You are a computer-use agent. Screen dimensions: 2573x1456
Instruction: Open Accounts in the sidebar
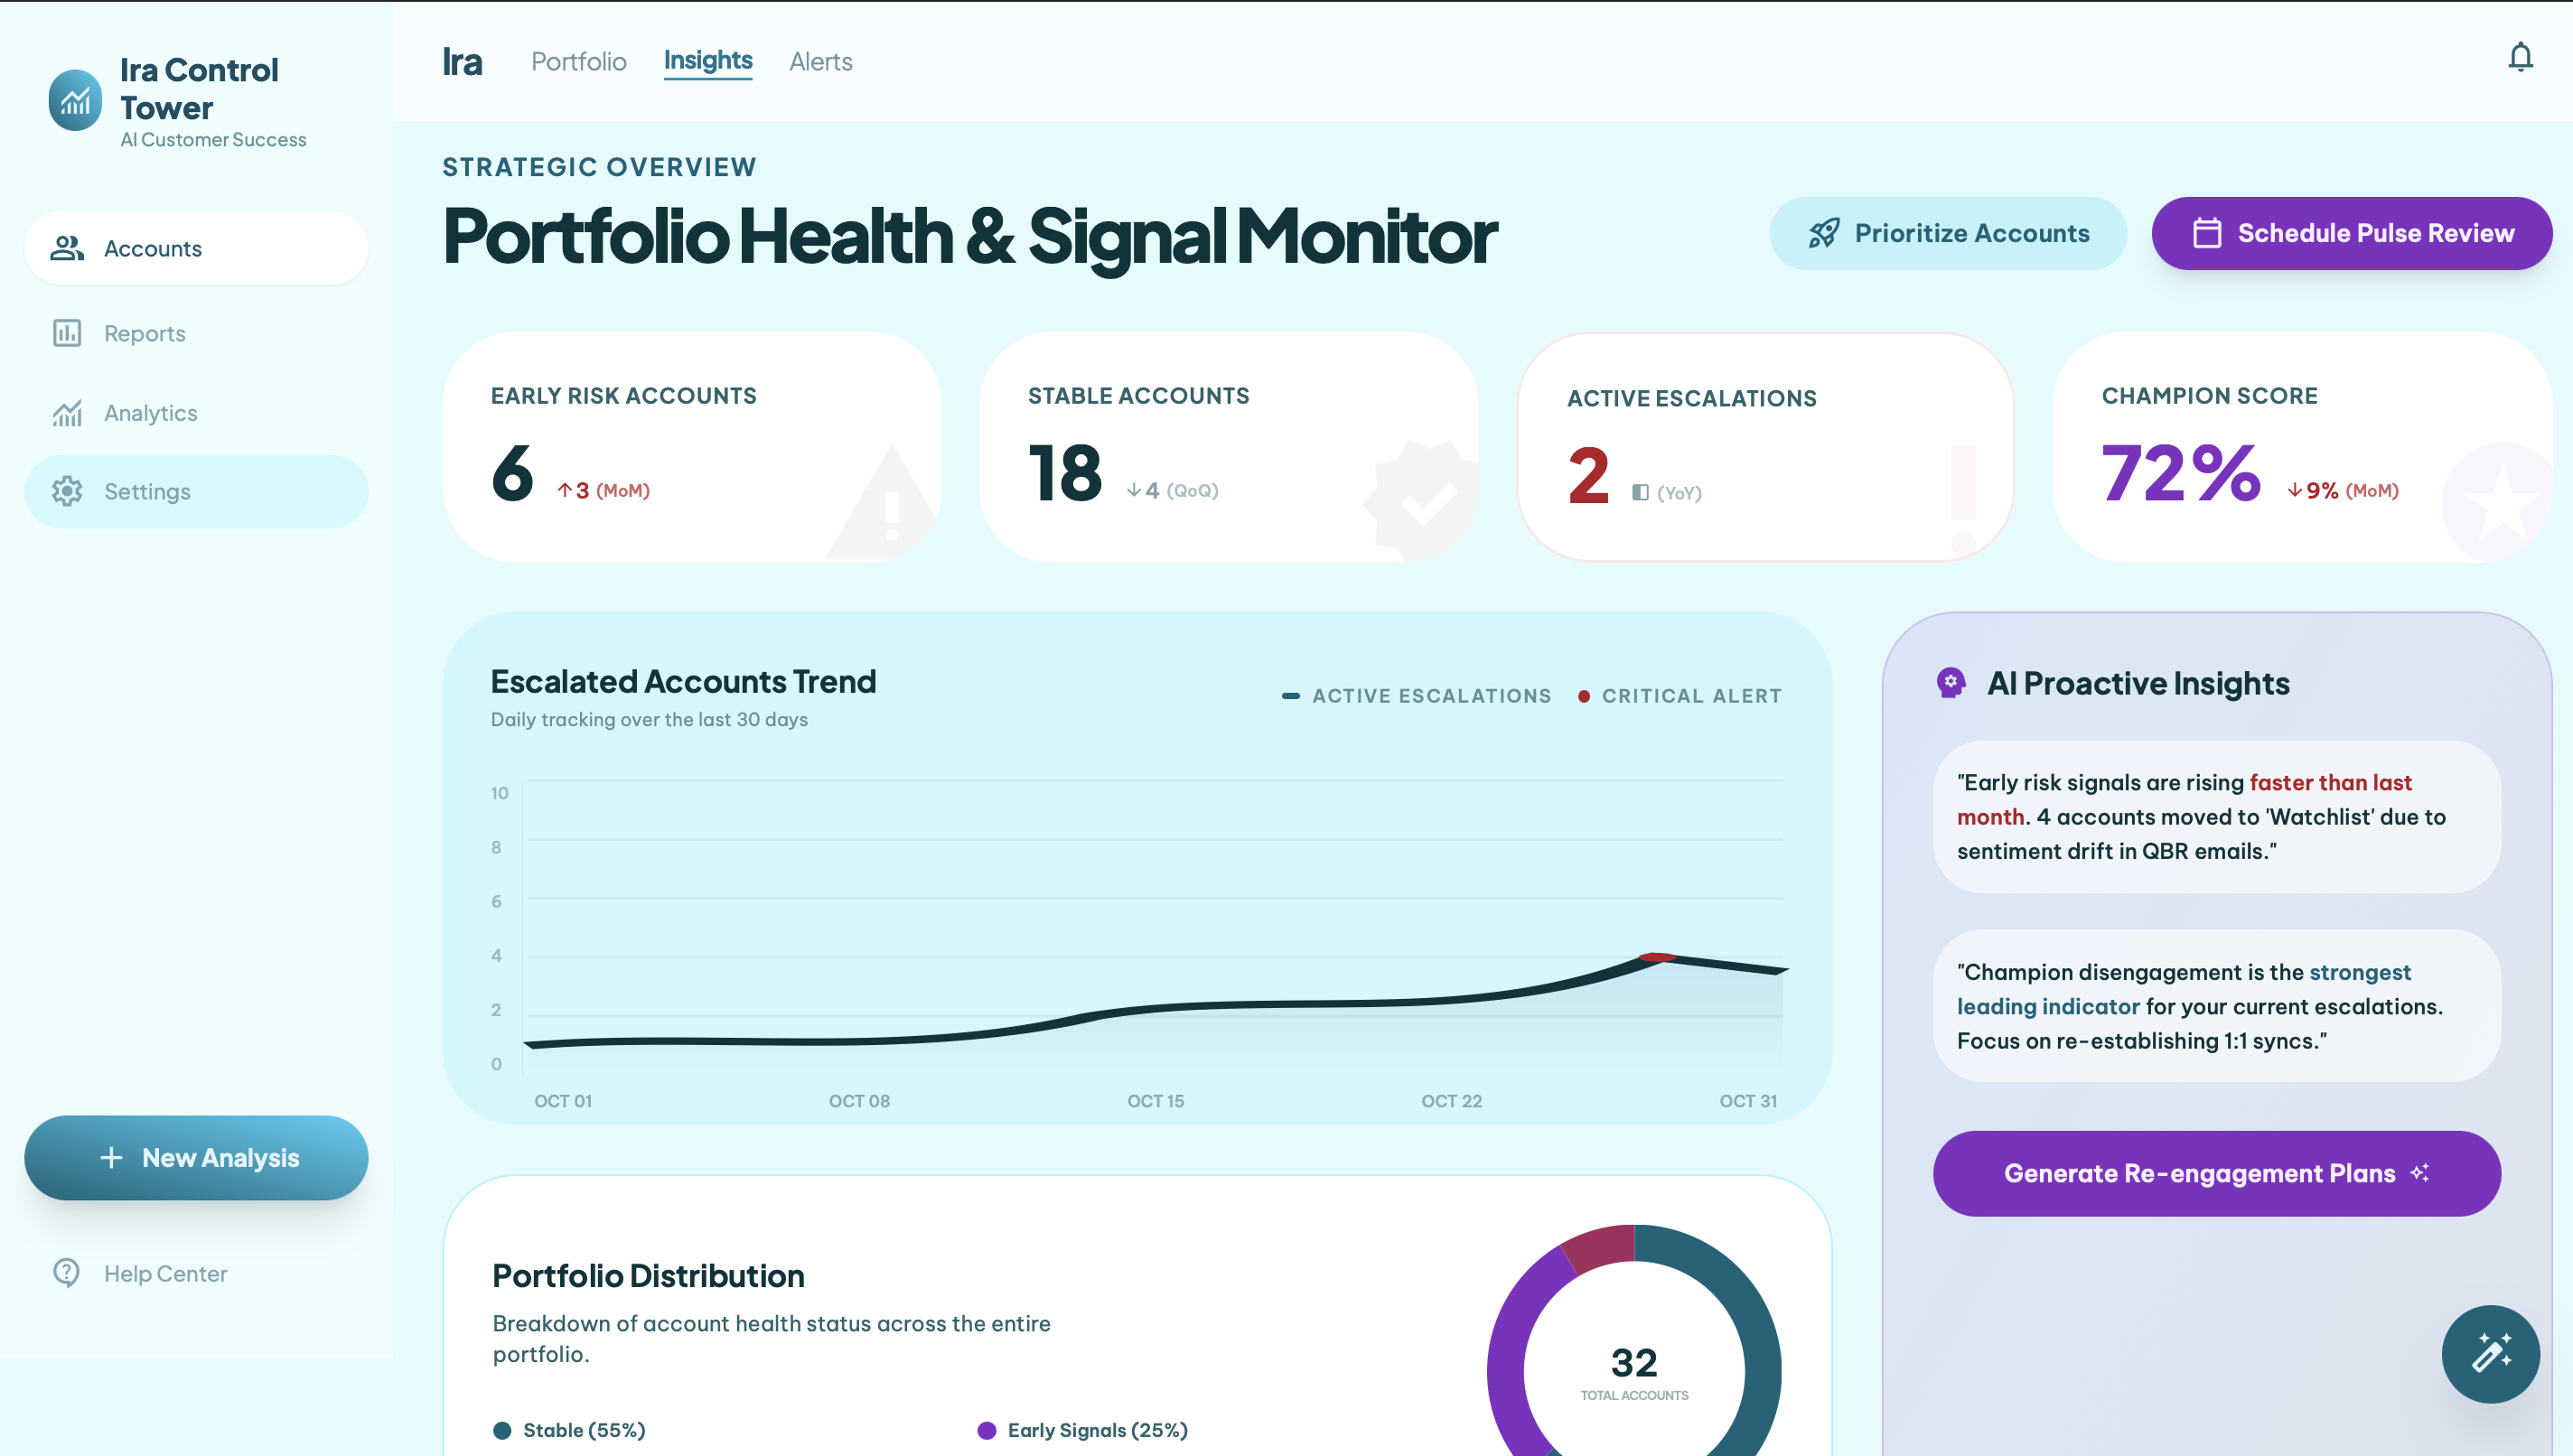click(196, 248)
